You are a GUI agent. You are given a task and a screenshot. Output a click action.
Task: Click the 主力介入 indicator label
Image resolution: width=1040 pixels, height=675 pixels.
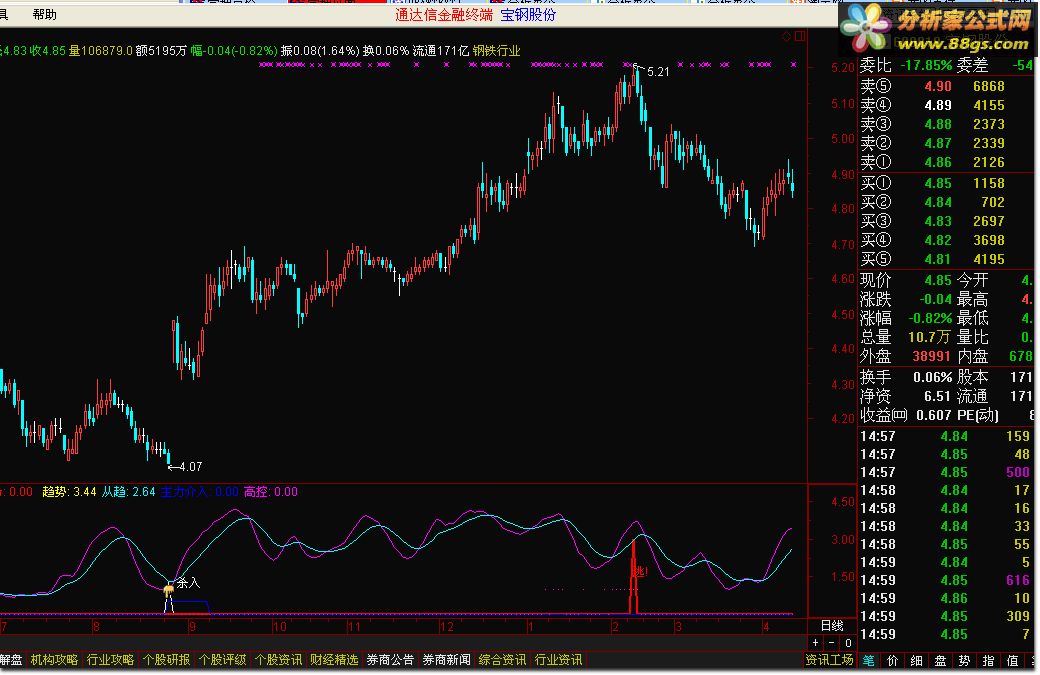pos(184,492)
